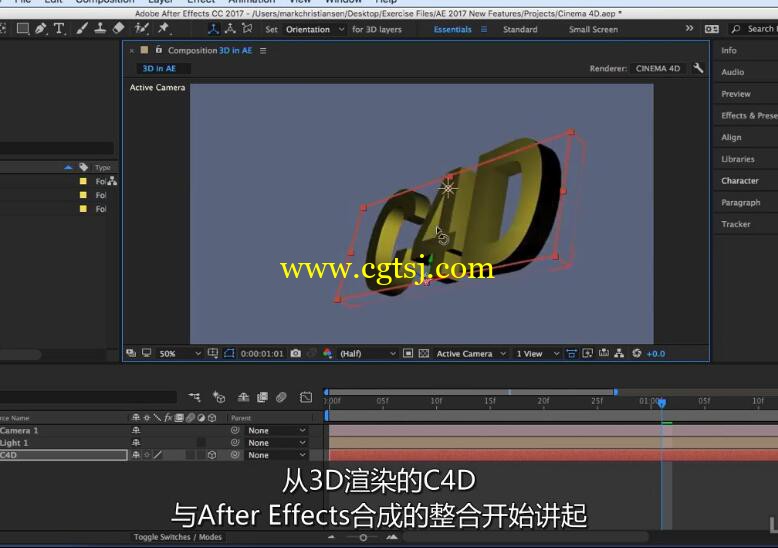Toggle composition viewer lock icon

pos(159,50)
